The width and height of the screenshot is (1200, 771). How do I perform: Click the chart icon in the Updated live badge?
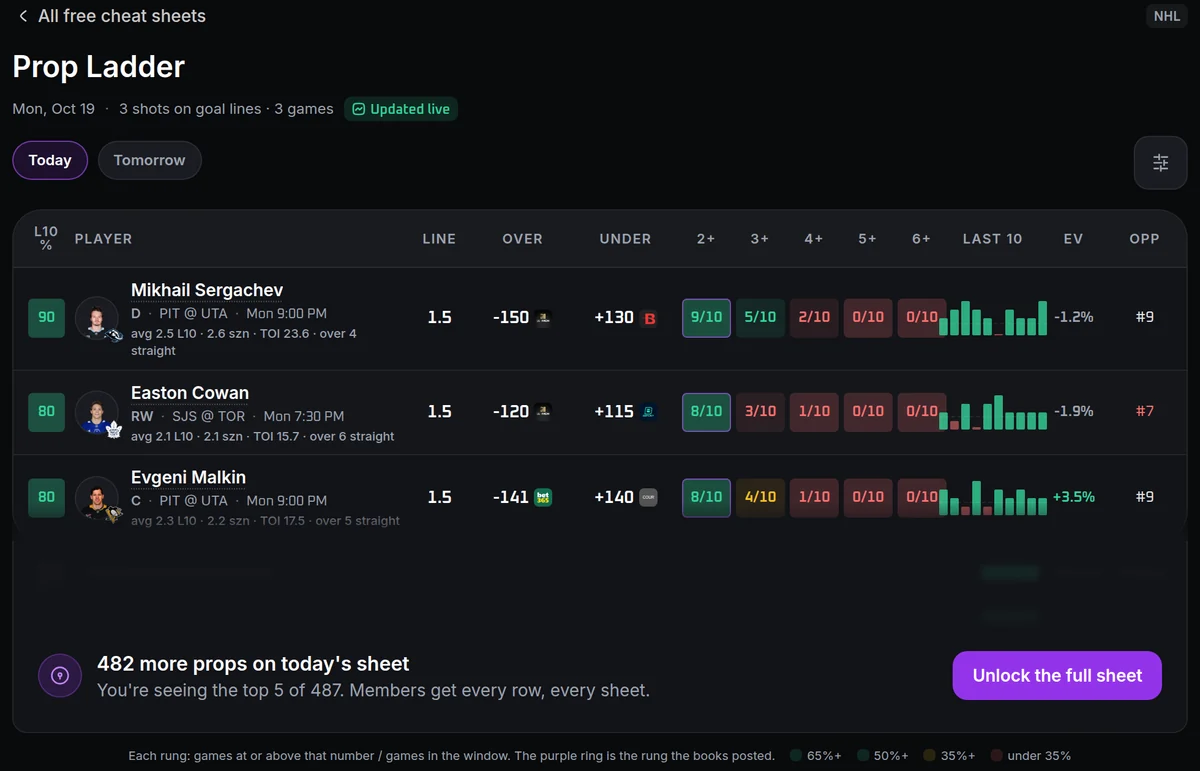tap(358, 109)
